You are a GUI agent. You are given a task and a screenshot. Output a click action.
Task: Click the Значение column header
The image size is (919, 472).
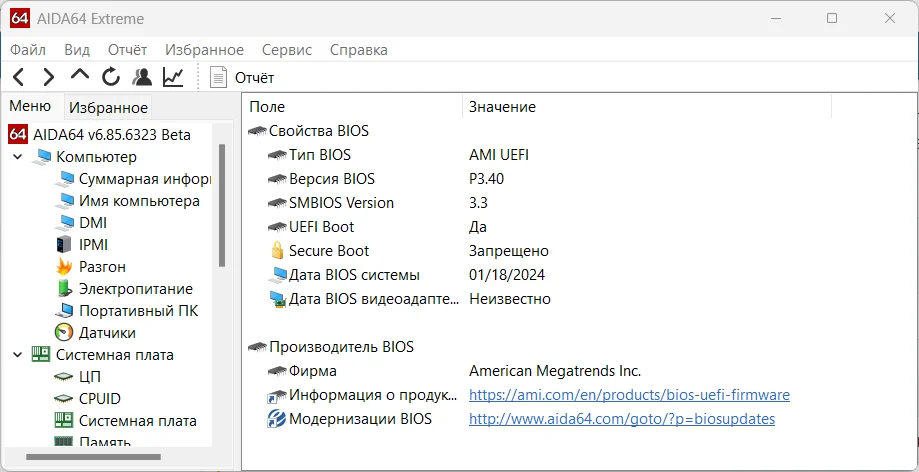(x=646, y=107)
